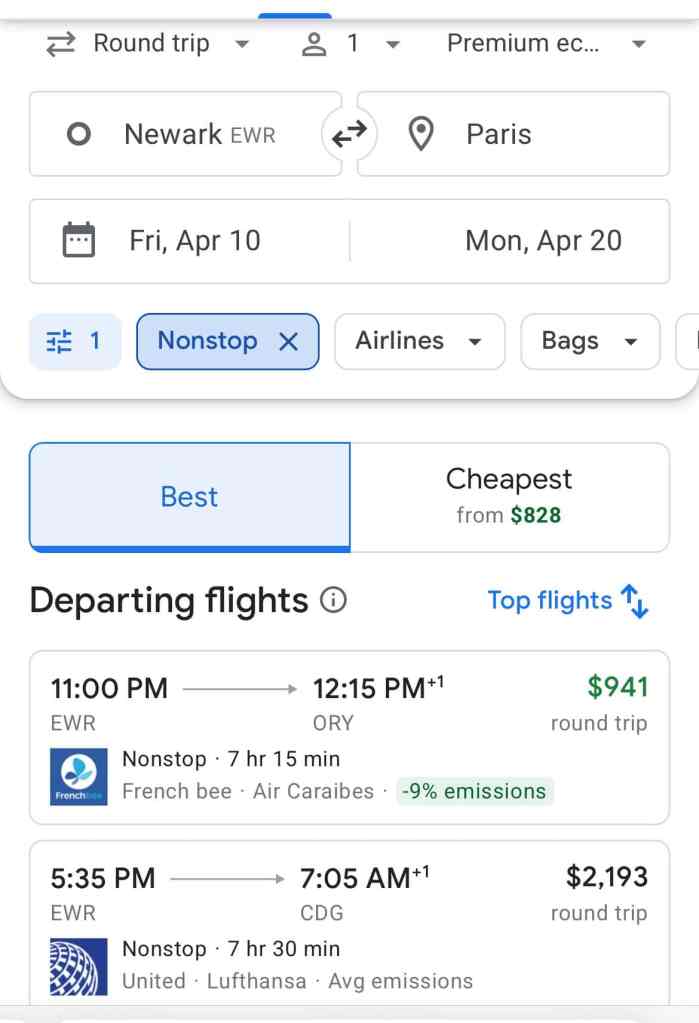Screen dimensions: 699x1023
Task: Open the Airlines filter dropdown
Action: pyautogui.click(x=419, y=341)
